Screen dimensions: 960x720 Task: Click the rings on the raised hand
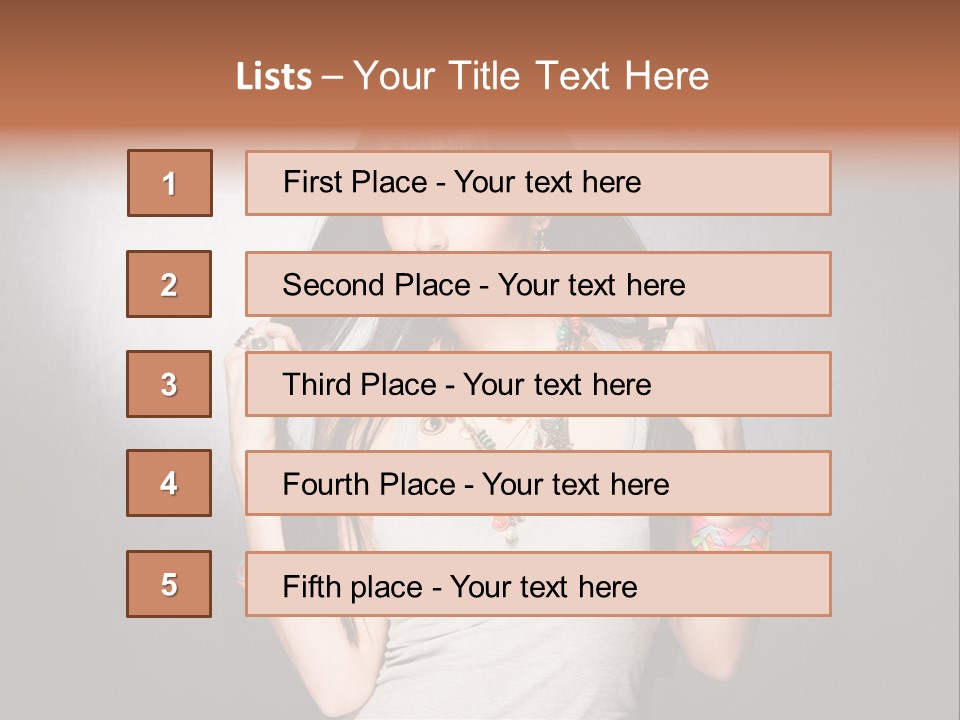pos(258,338)
